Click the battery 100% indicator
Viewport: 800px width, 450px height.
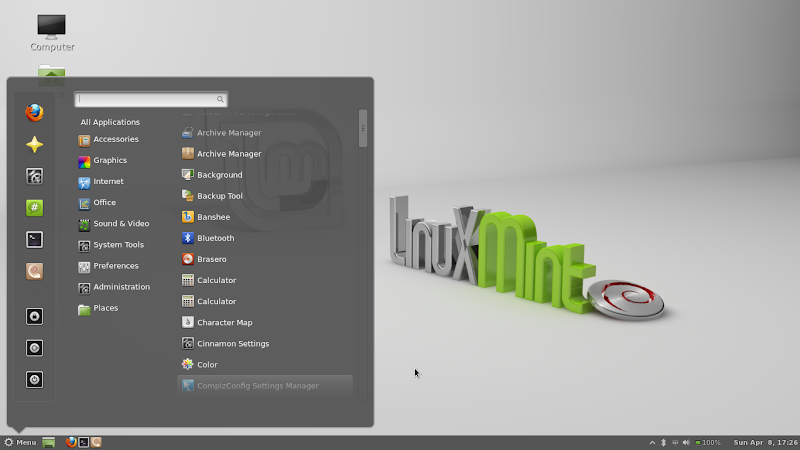708,442
